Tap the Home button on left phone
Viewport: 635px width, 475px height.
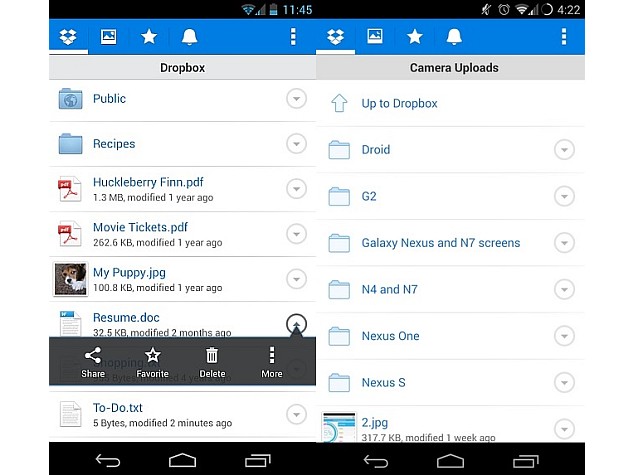(x=182, y=460)
